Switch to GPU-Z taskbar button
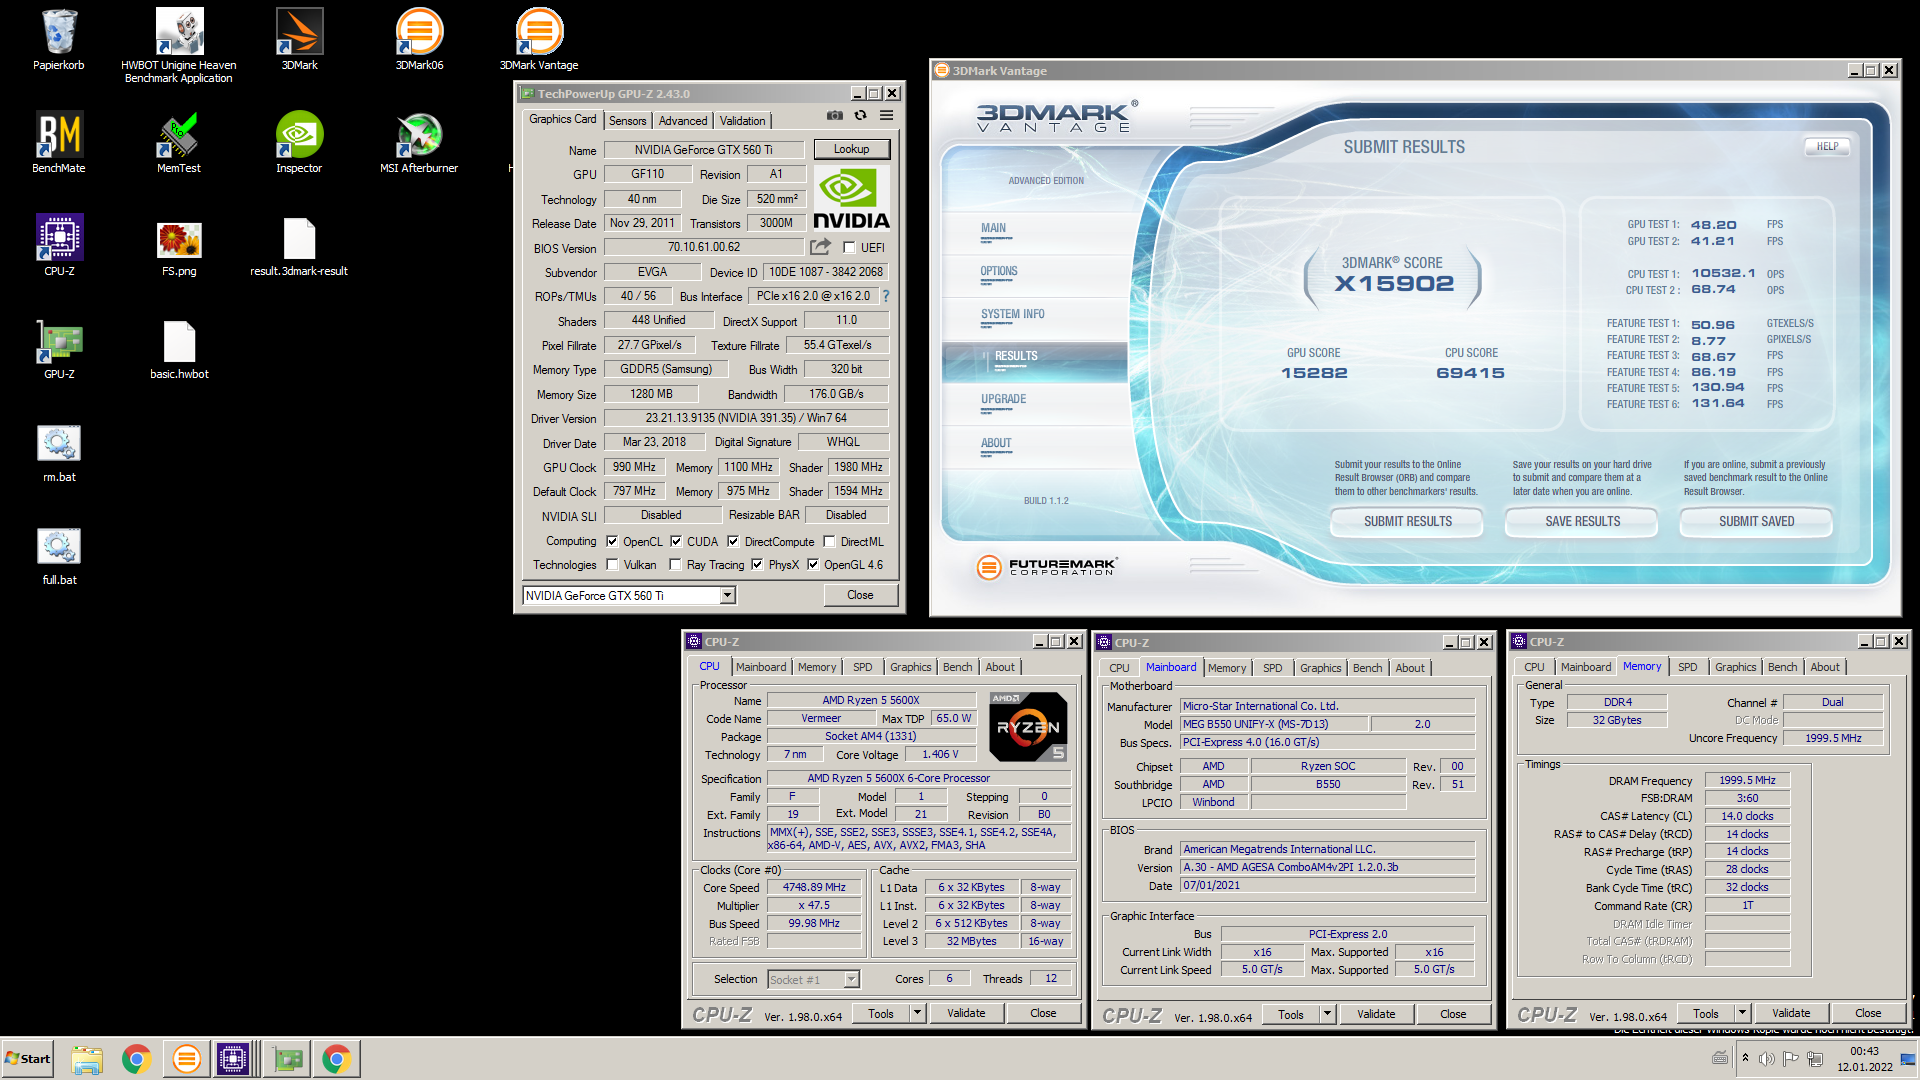 (x=288, y=1059)
